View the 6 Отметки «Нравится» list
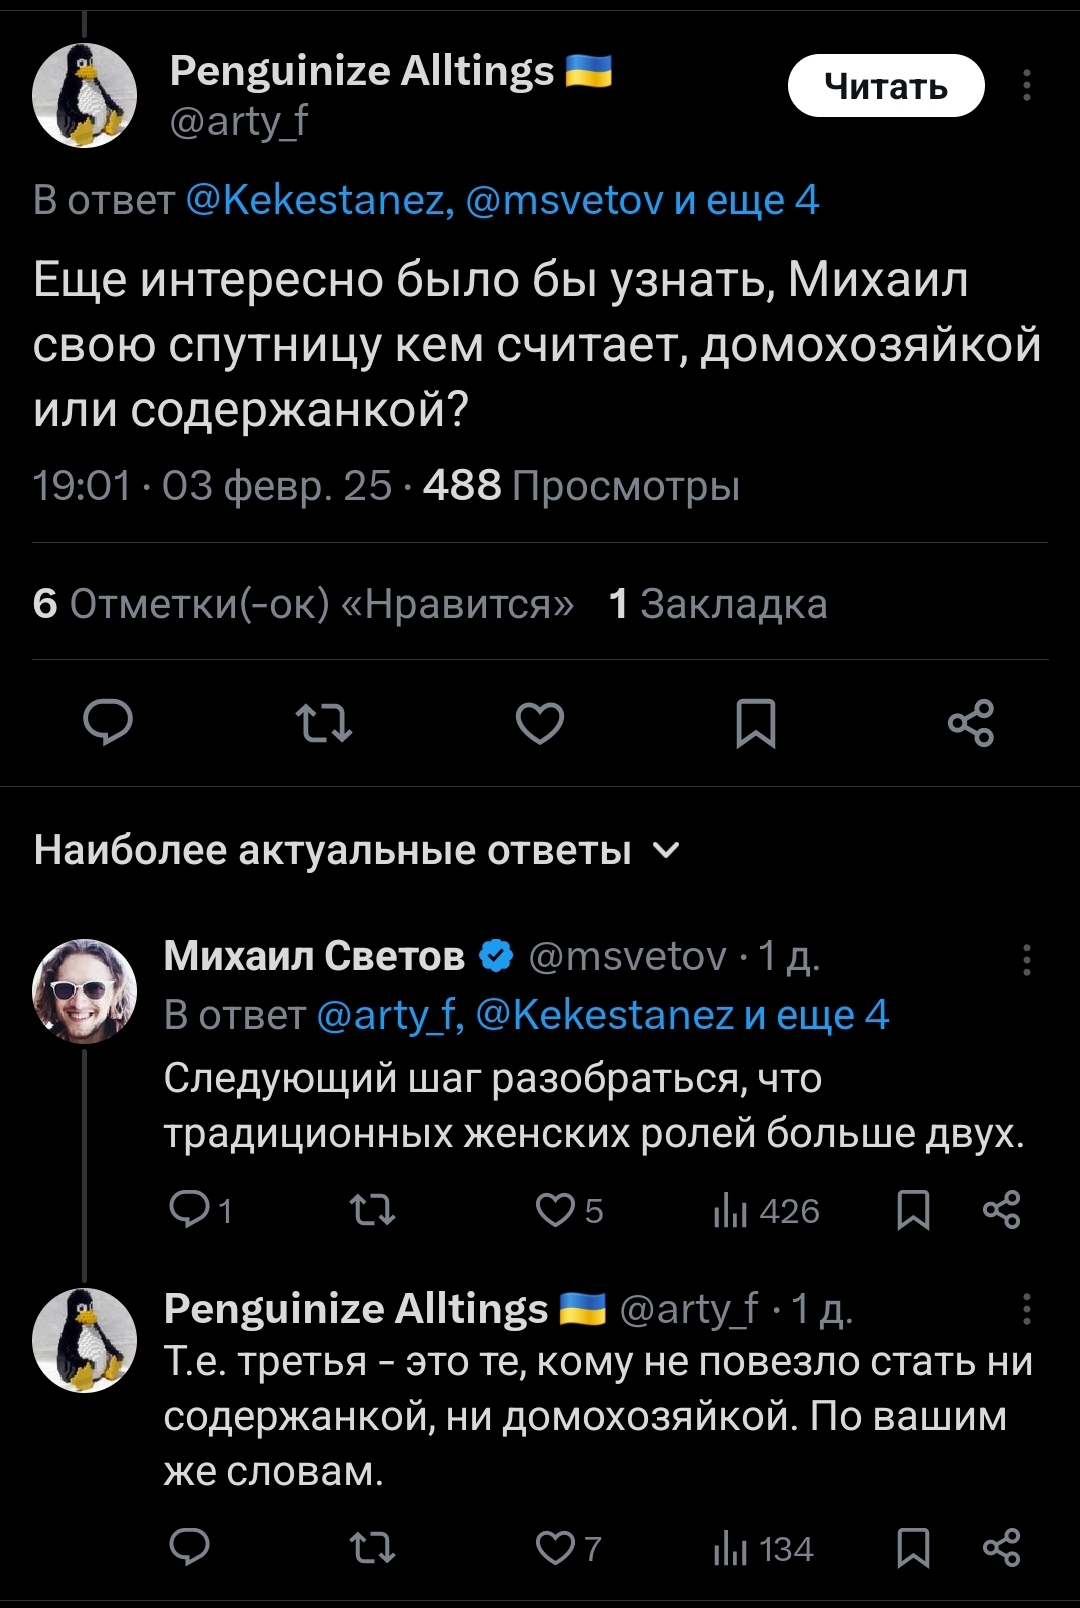1080x1608 pixels. (x=303, y=603)
